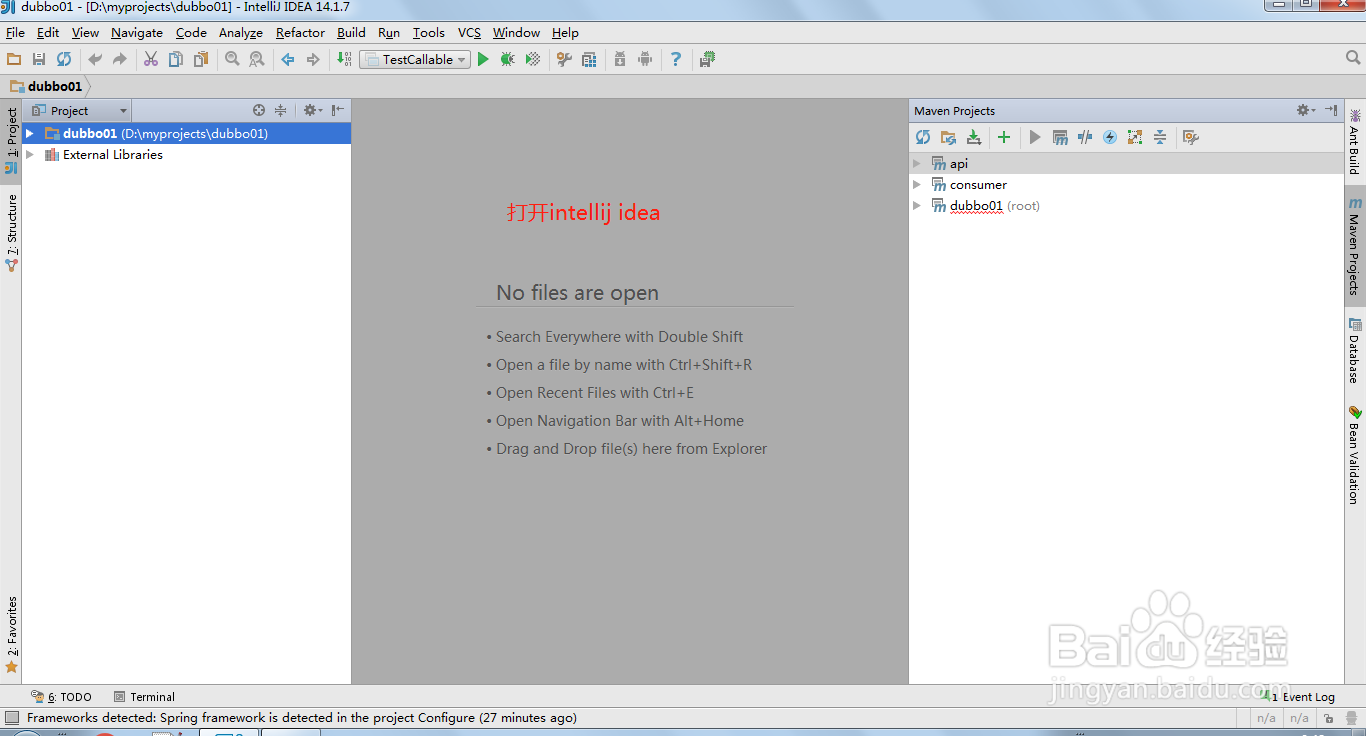Show Maven dependencies diagram icon
This screenshot has width=1366, height=736.
pyautogui.click(x=1135, y=137)
